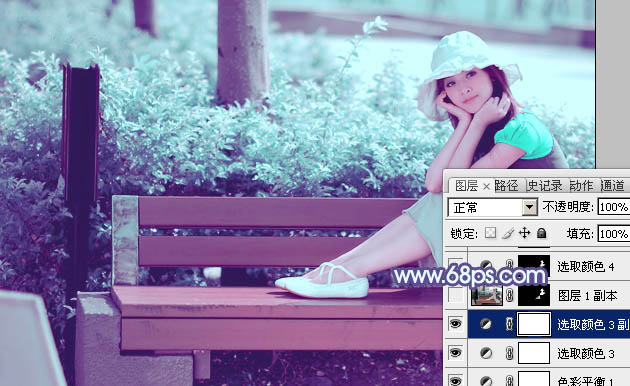Click the lock image pixels brush icon
This screenshot has height=386, width=630.
(x=508, y=233)
